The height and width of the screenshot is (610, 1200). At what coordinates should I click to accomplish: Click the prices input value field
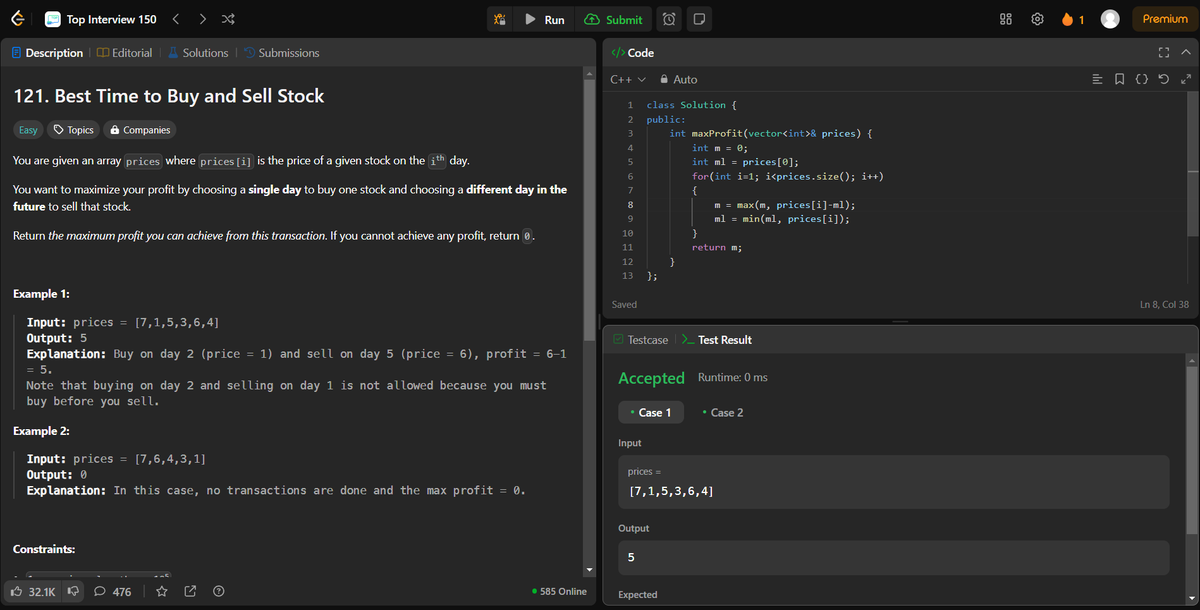click(x=894, y=482)
